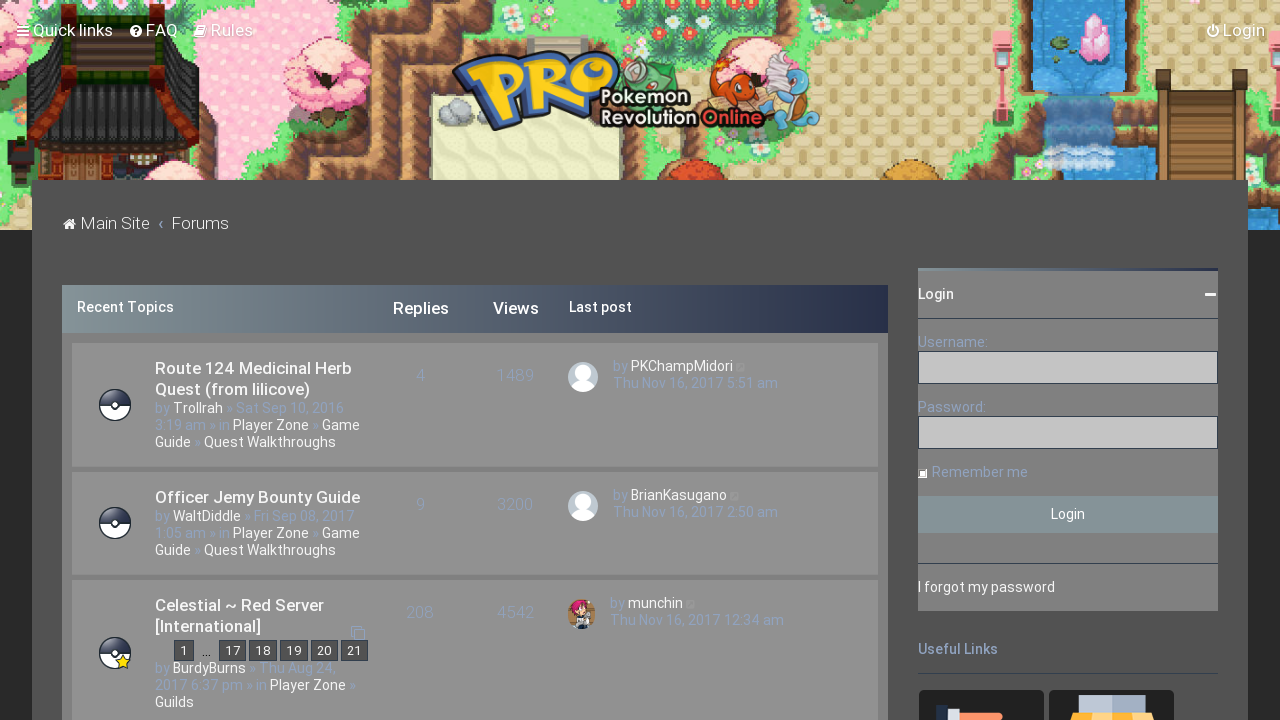Click the Login power icon
The height and width of the screenshot is (720, 1280).
pos(1213,31)
